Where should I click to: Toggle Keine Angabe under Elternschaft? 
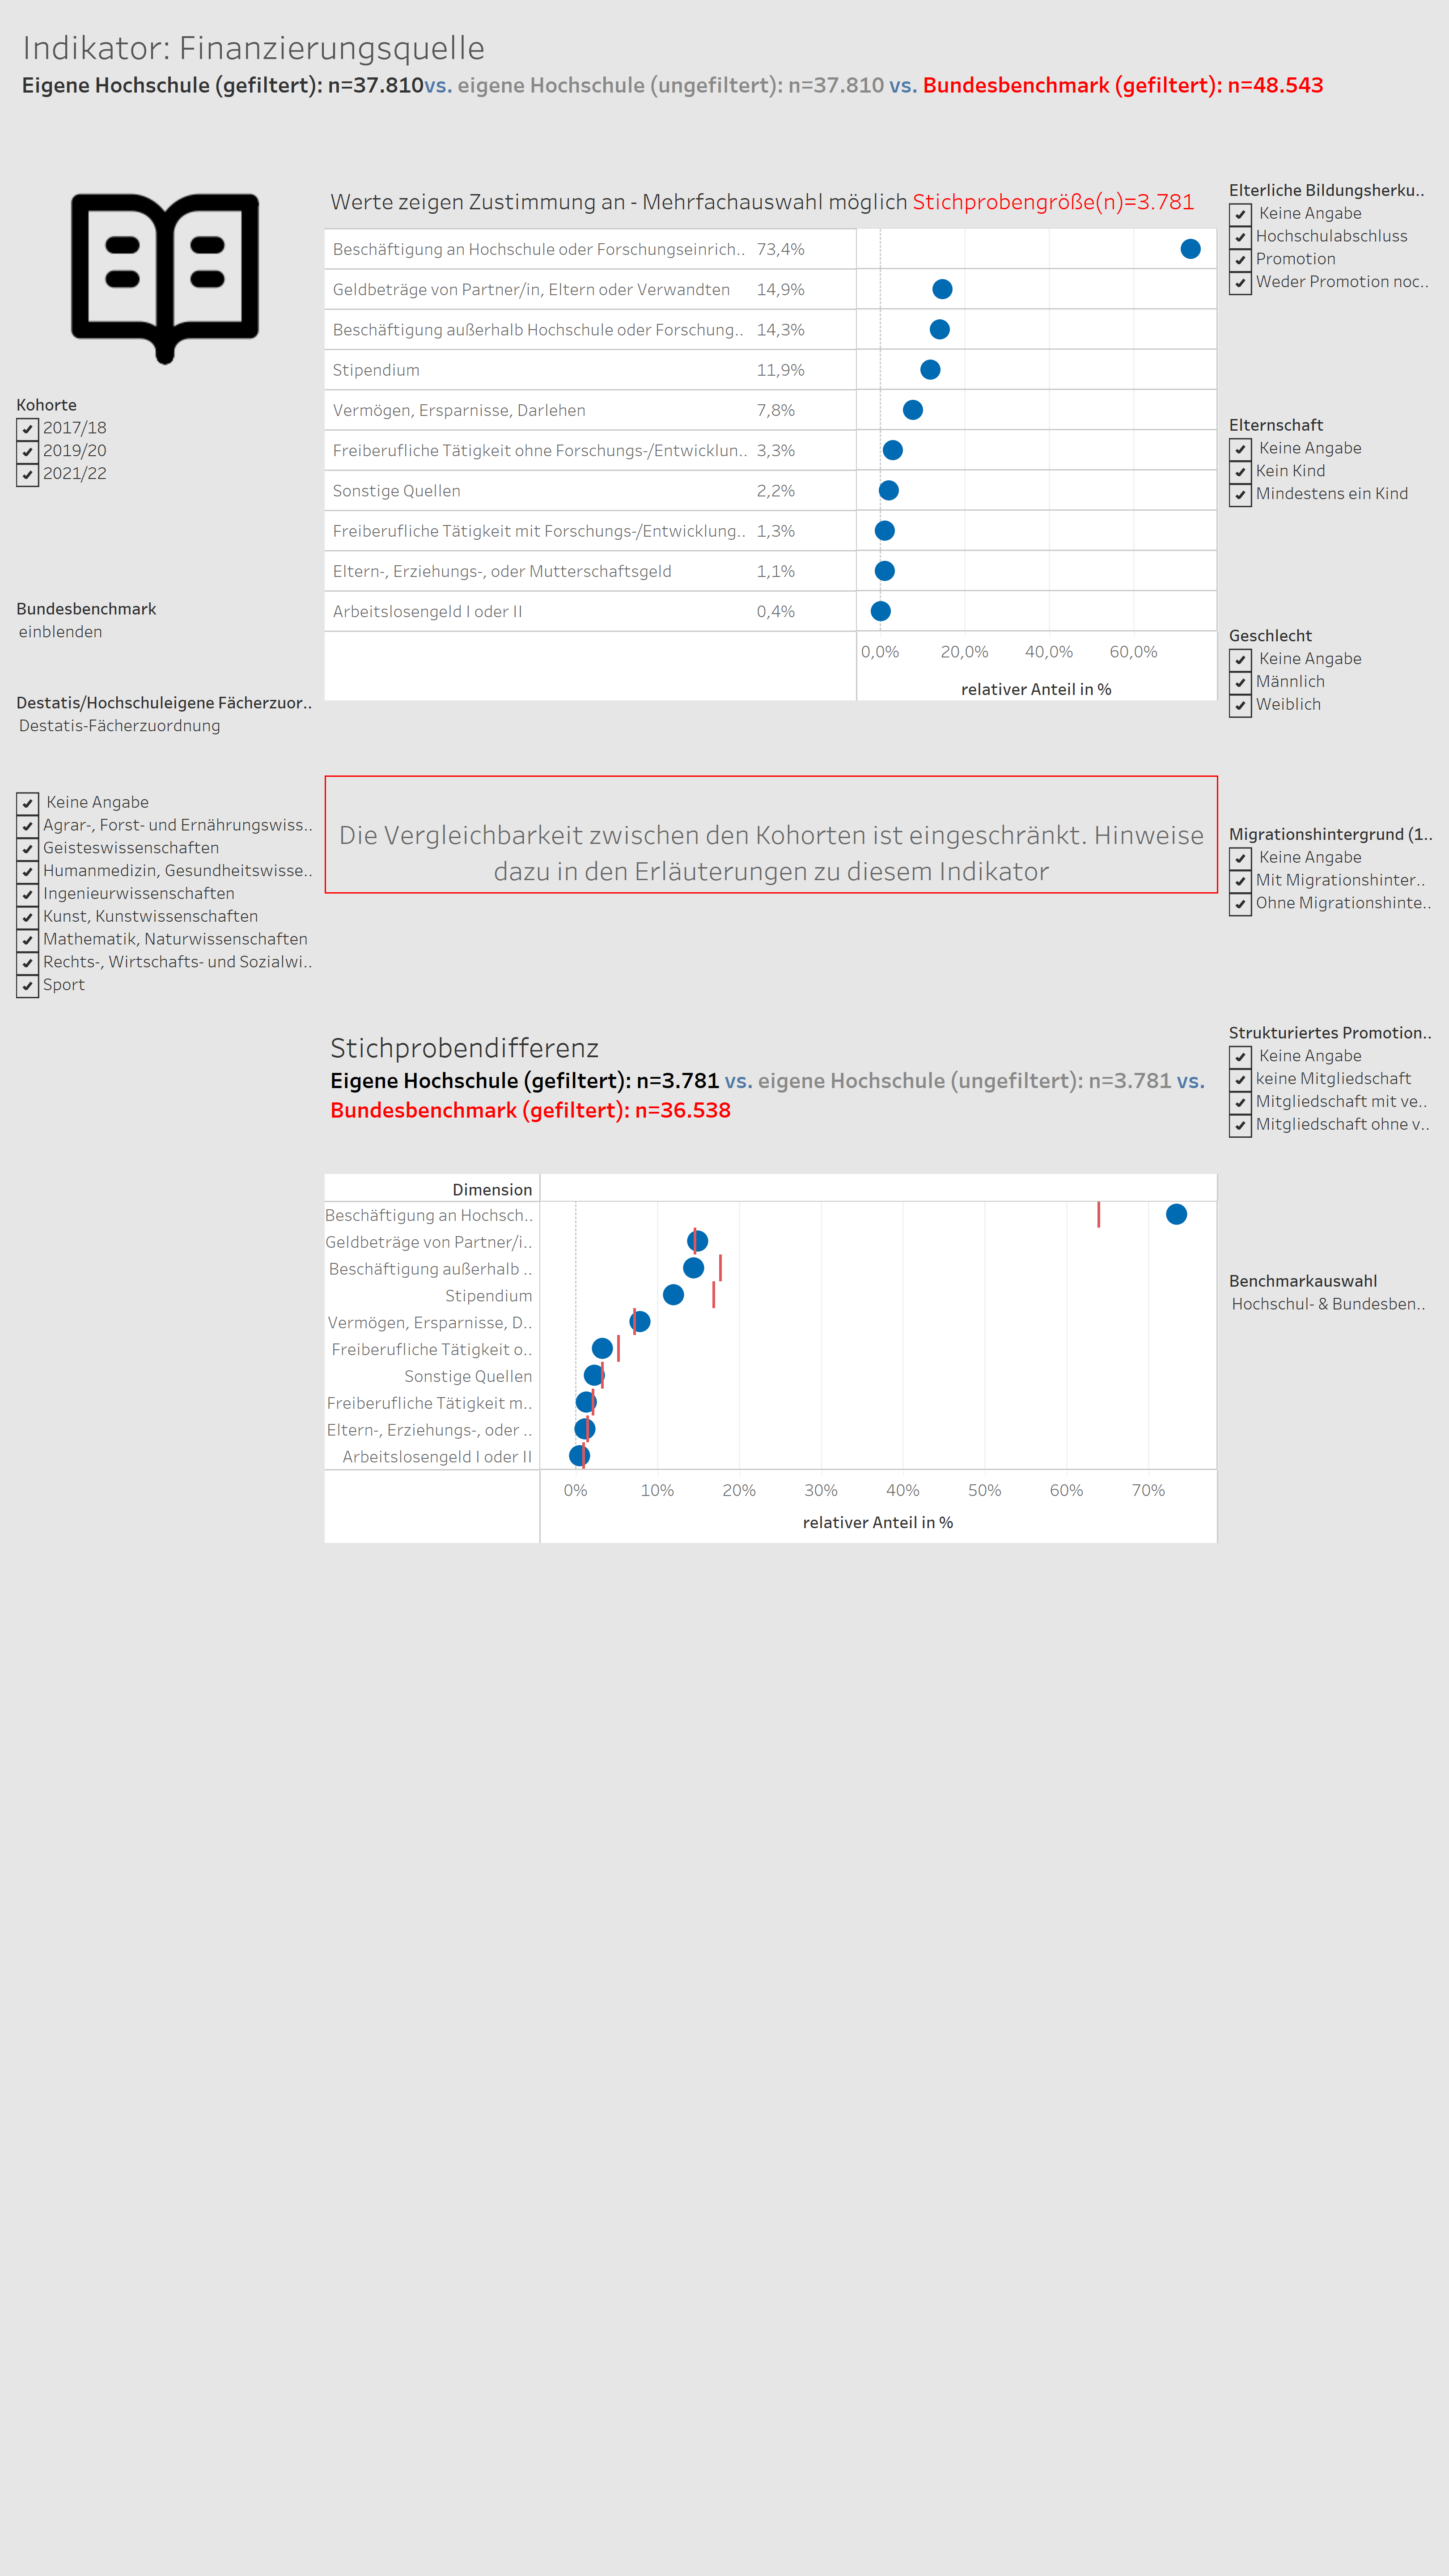[x=1241, y=449]
